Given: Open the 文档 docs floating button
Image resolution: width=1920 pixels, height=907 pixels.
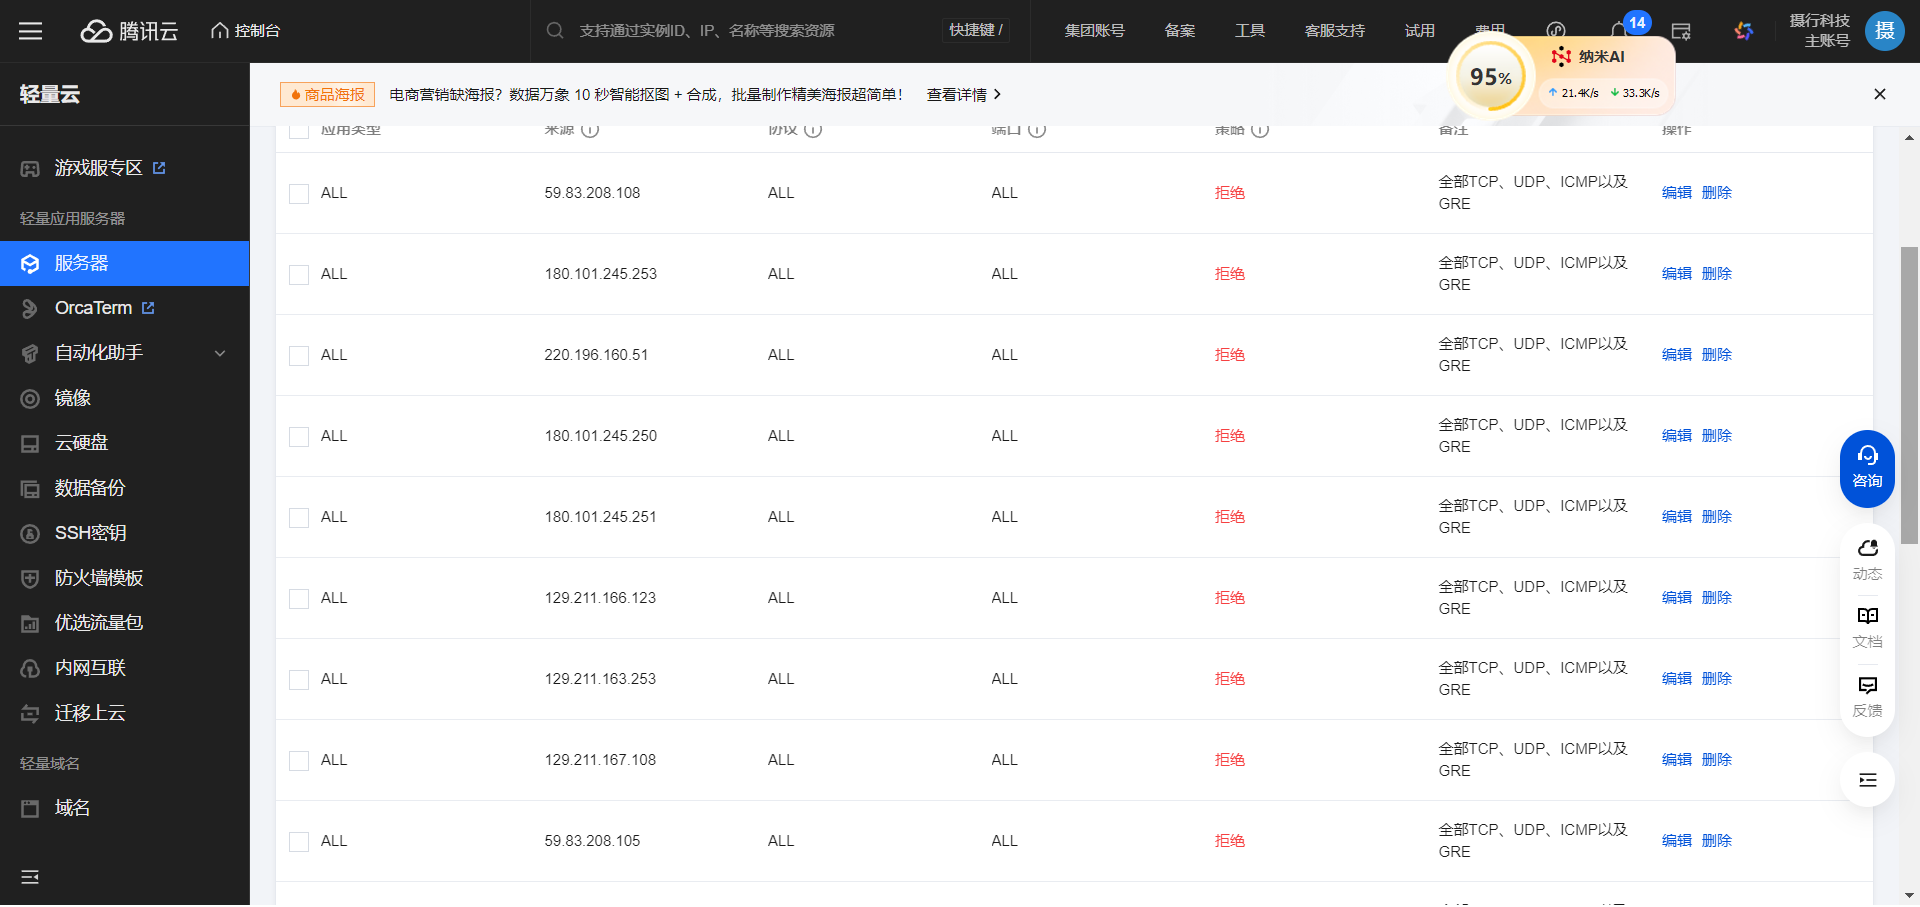Looking at the screenshot, I should point(1867,628).
